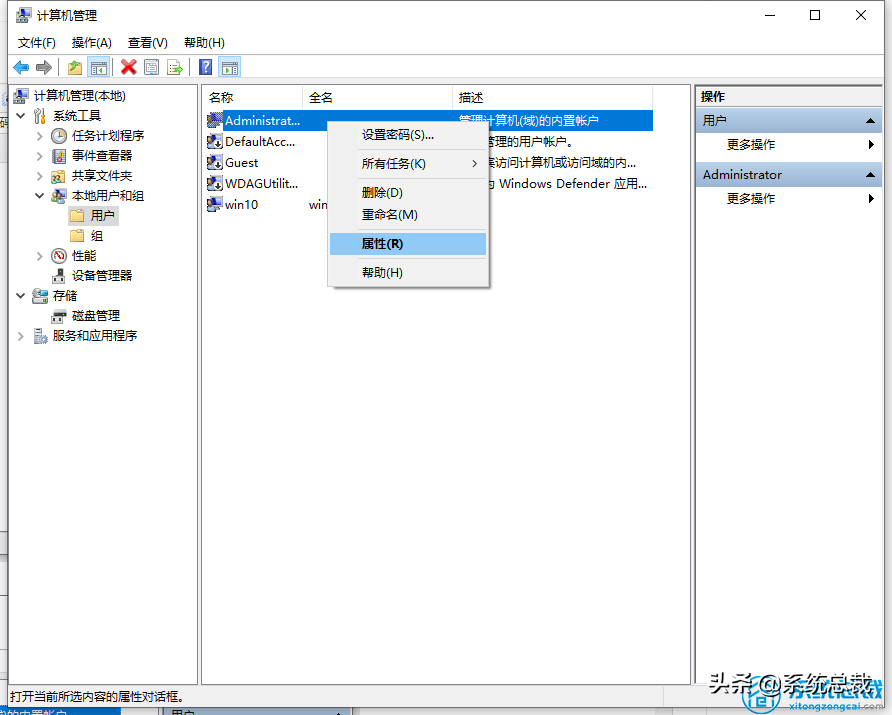
Task: Open the properties dialog via the toolbar icon
Action: 152,66
